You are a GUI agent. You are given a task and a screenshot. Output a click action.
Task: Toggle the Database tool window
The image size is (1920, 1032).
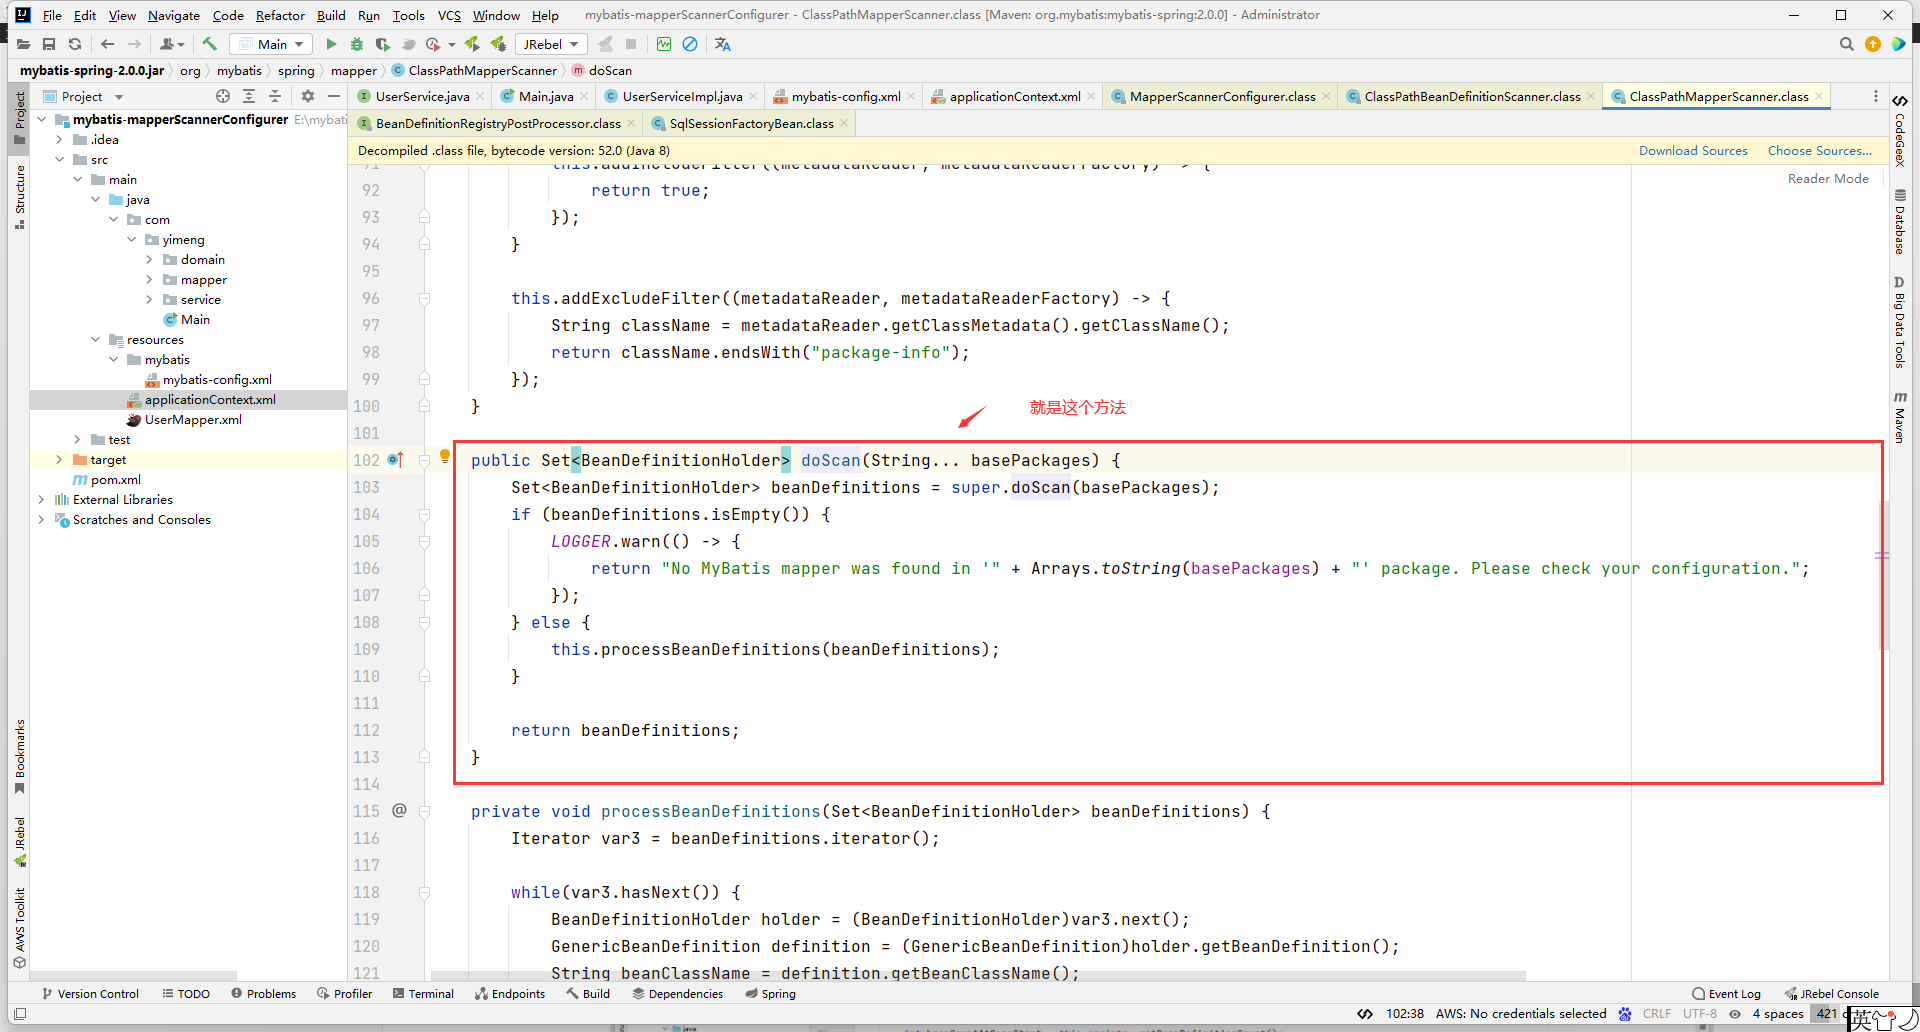[x=1900, y=221]
